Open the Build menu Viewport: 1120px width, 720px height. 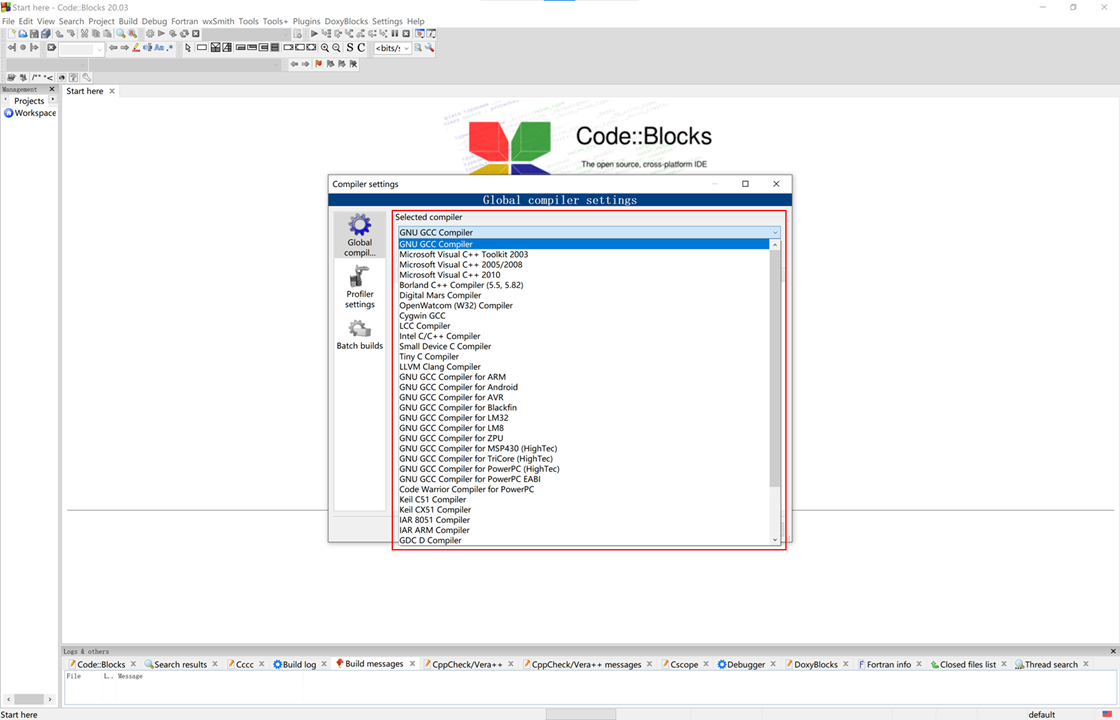coord(128,21)
